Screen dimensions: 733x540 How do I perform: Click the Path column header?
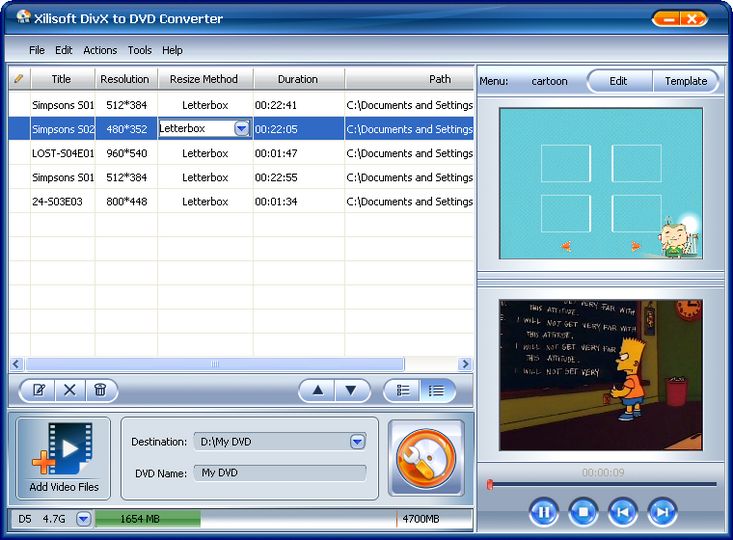point(410,79)
